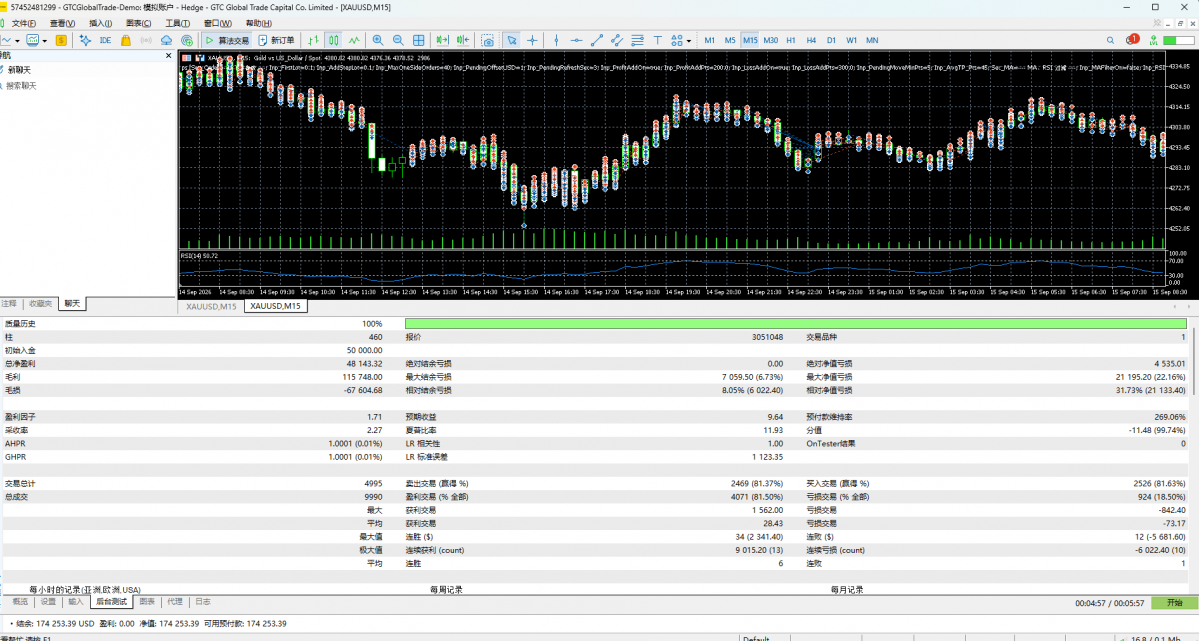1199x641 pixels.
Task: Open the 工具(T) menu
Action: point(177,23)
